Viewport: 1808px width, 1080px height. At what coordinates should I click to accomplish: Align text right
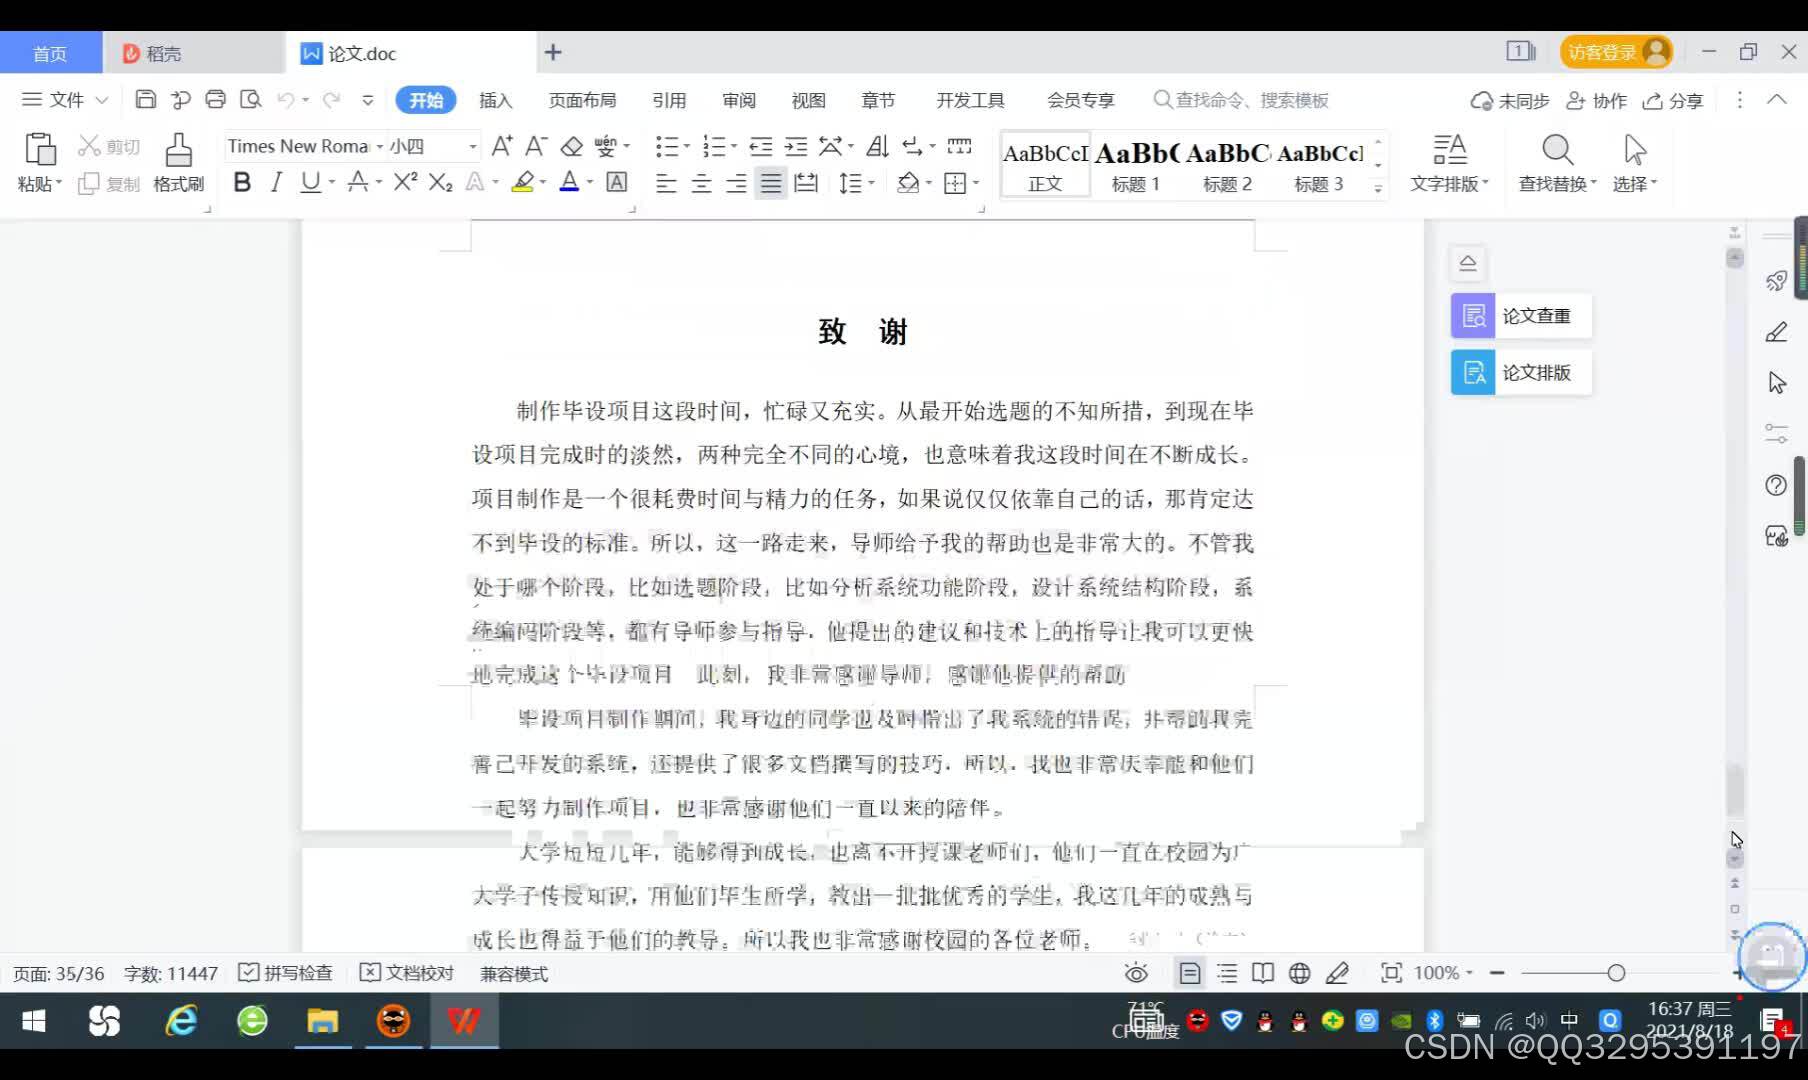click(736, 183)
